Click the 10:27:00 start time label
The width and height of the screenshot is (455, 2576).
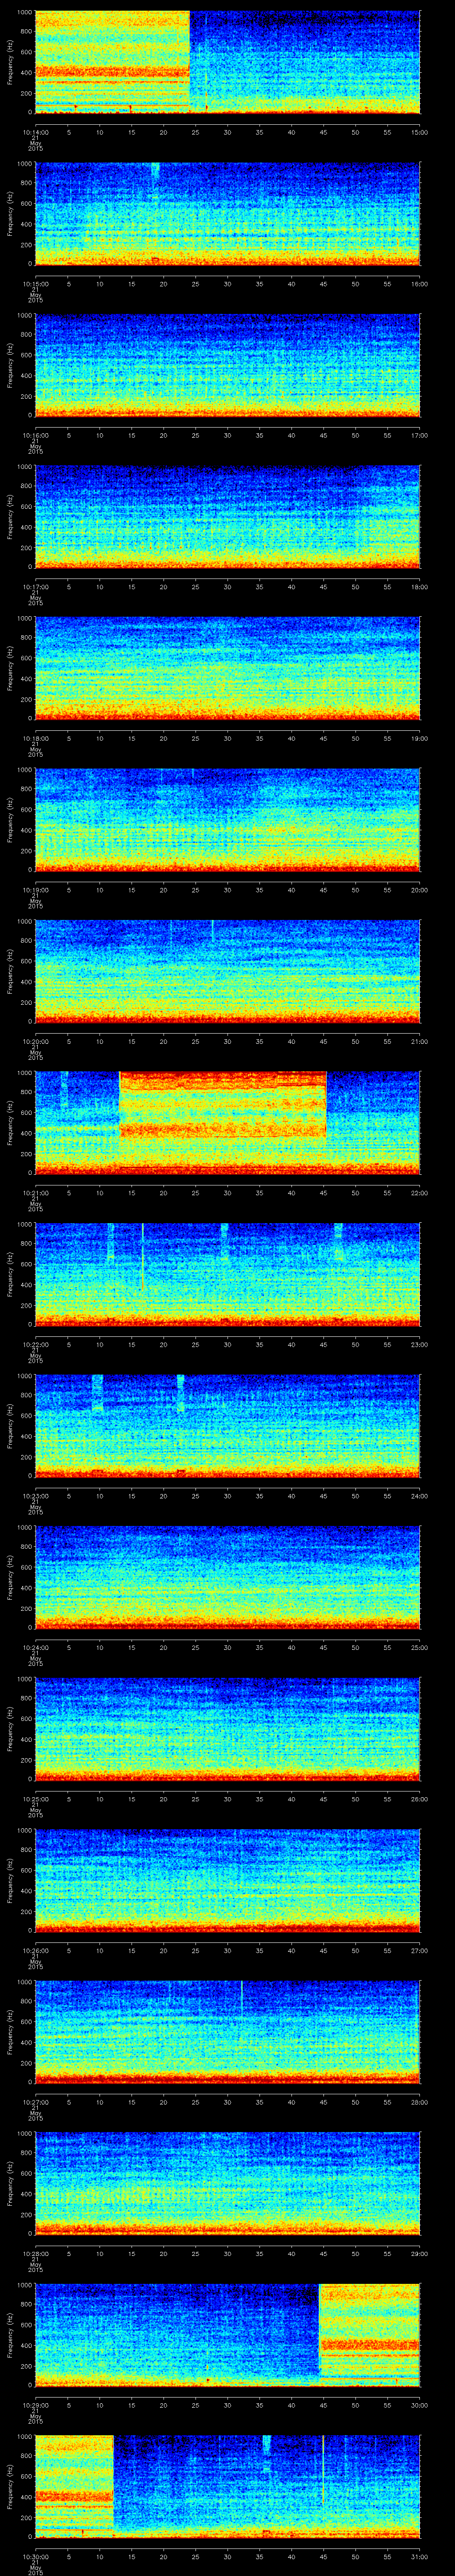tap(35, 2102)
